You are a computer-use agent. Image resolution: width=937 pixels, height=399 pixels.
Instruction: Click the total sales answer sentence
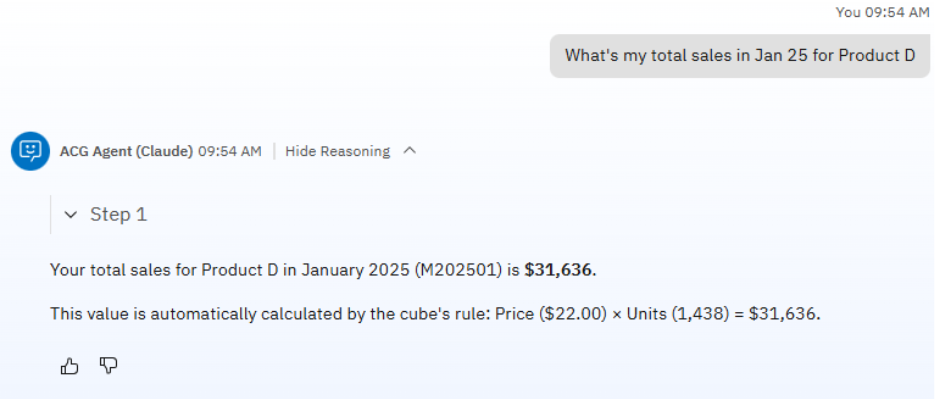[323, 270]
